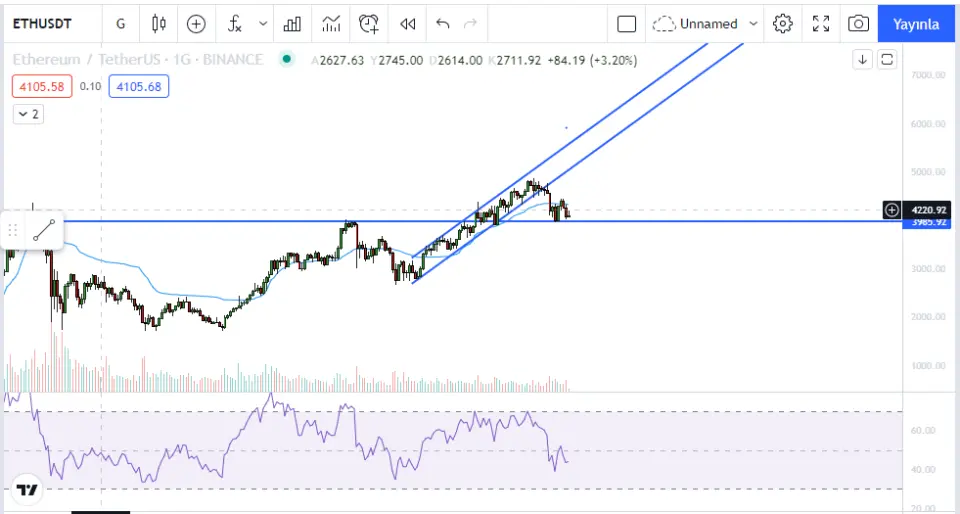960x514 pixels.
Task: Expand dropdown arrow next to indicators
Action: [x=263, y=23]
